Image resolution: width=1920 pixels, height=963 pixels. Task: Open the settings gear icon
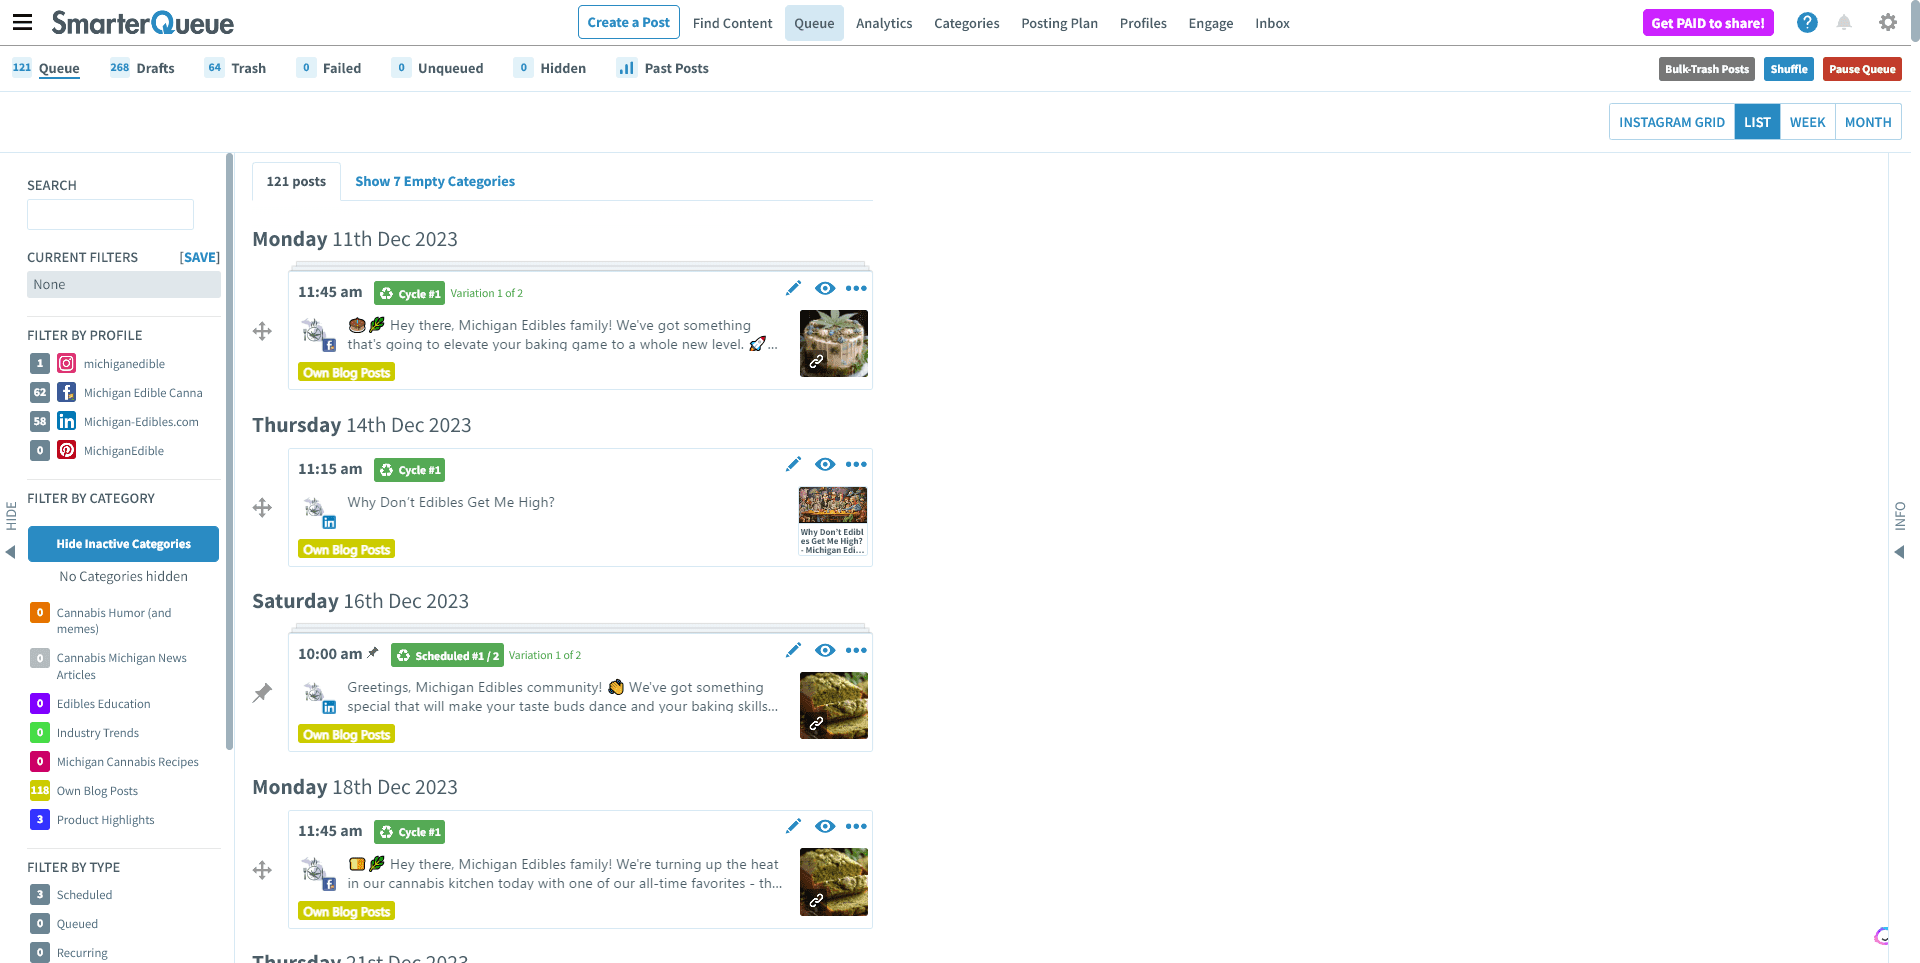[x=1888, y=22]
